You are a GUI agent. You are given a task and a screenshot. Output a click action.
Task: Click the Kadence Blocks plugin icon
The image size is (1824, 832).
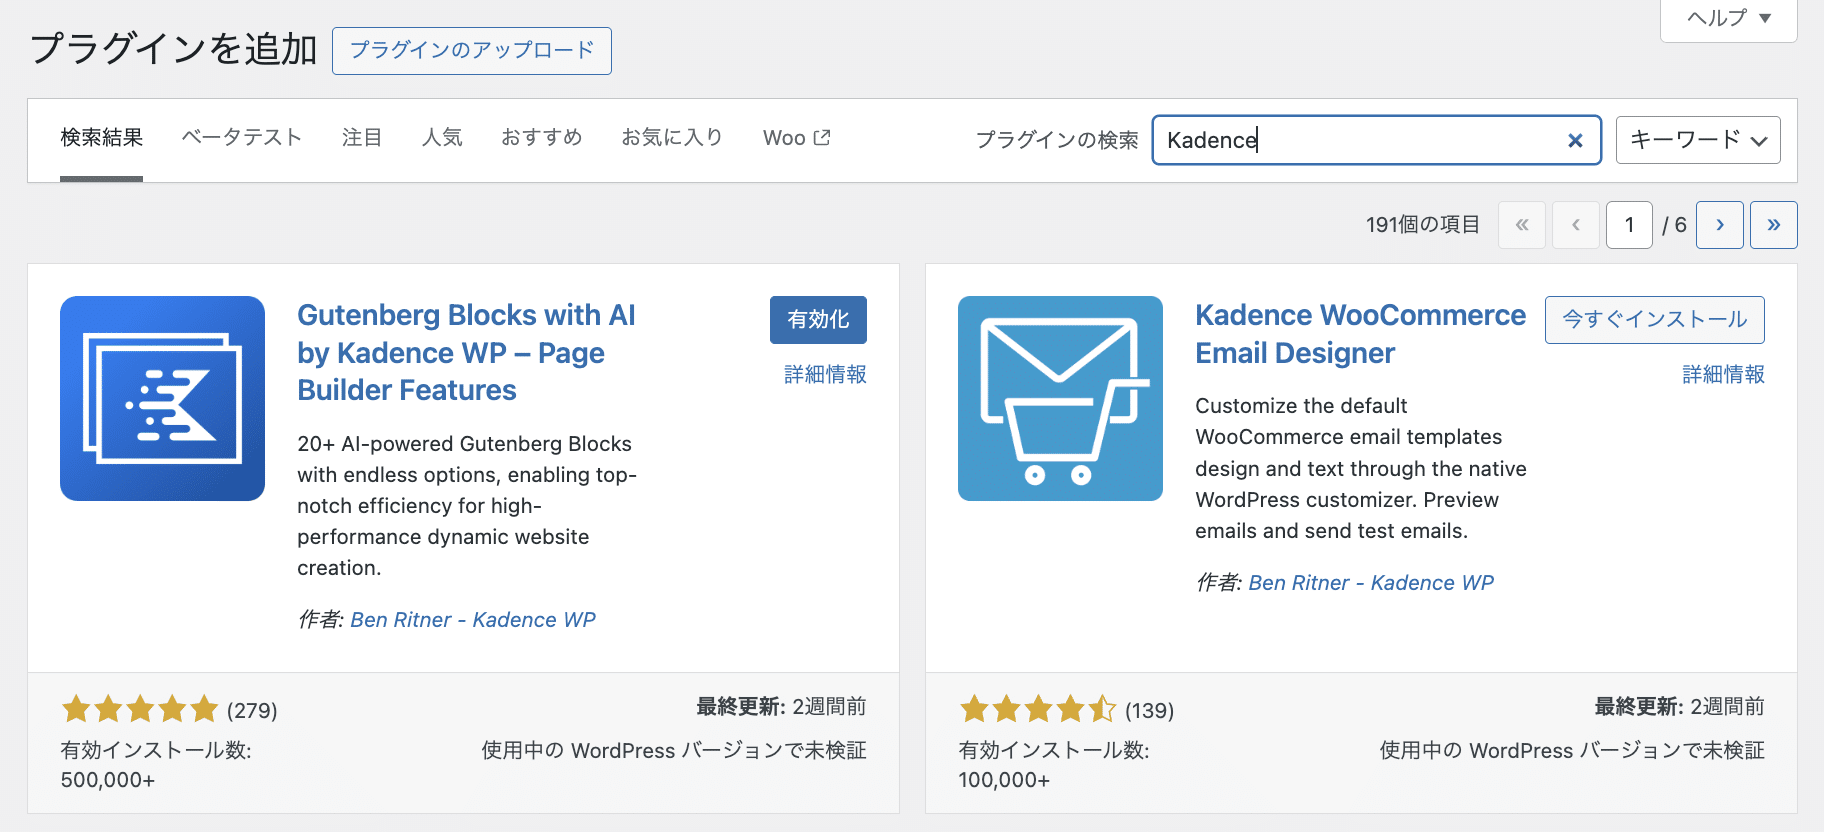click(x=162, y=398)
